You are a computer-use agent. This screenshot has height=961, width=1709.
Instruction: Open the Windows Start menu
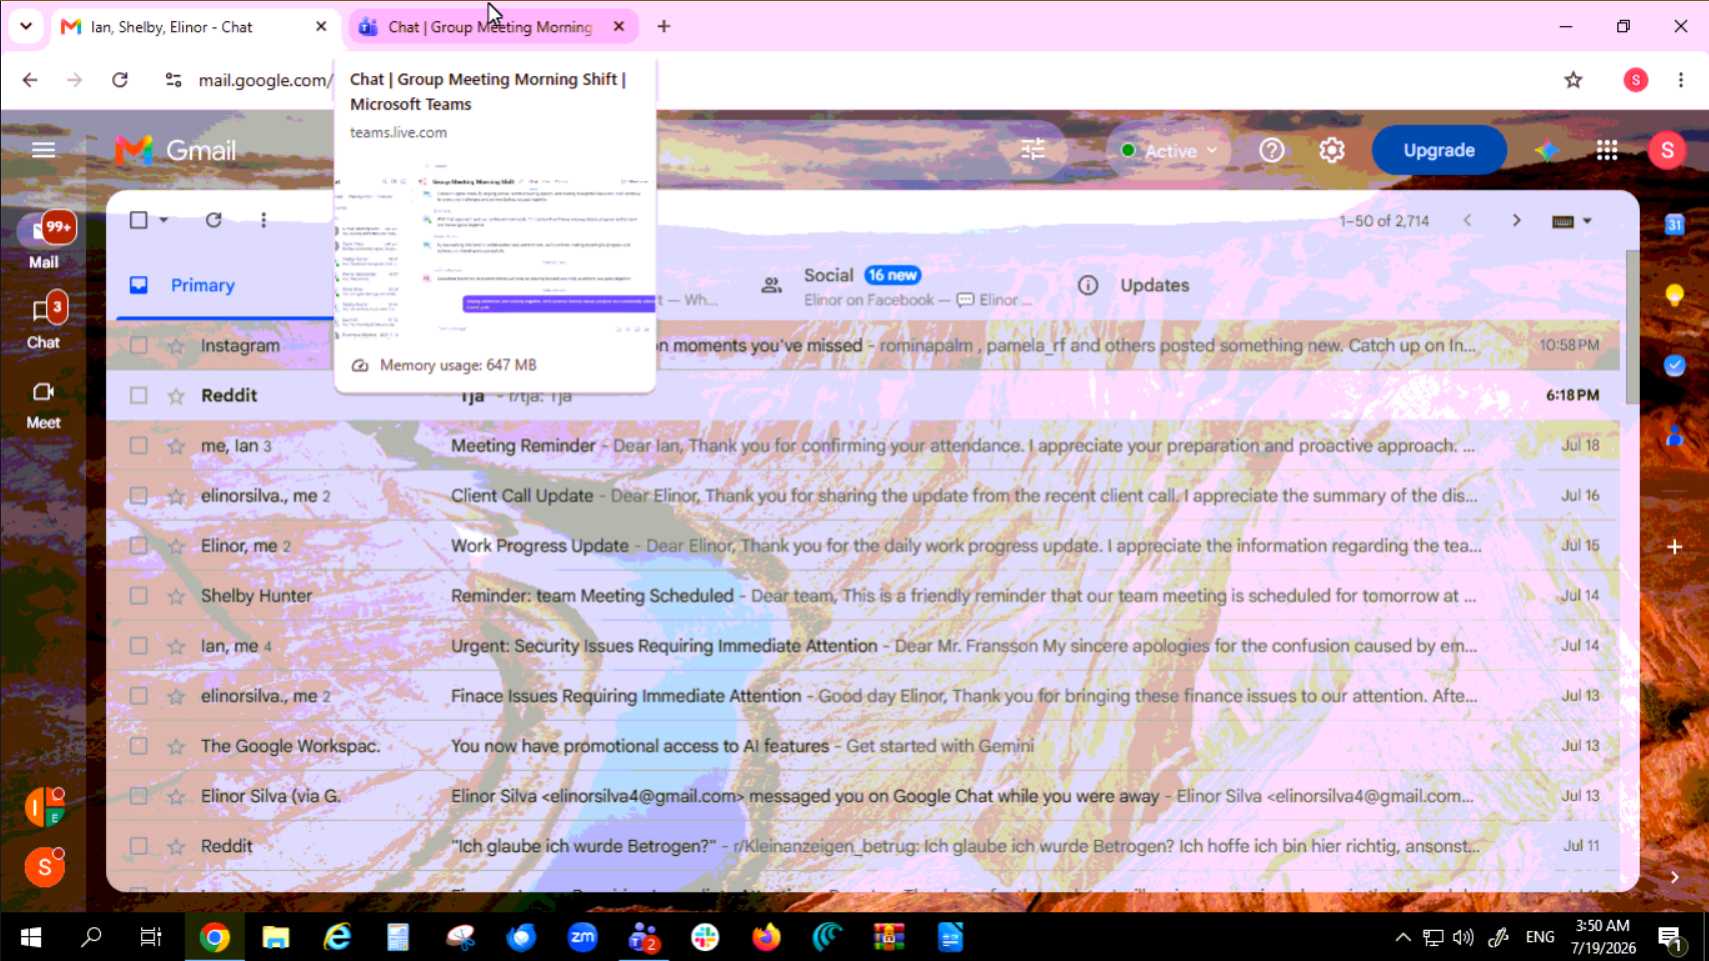click(30, 937)
